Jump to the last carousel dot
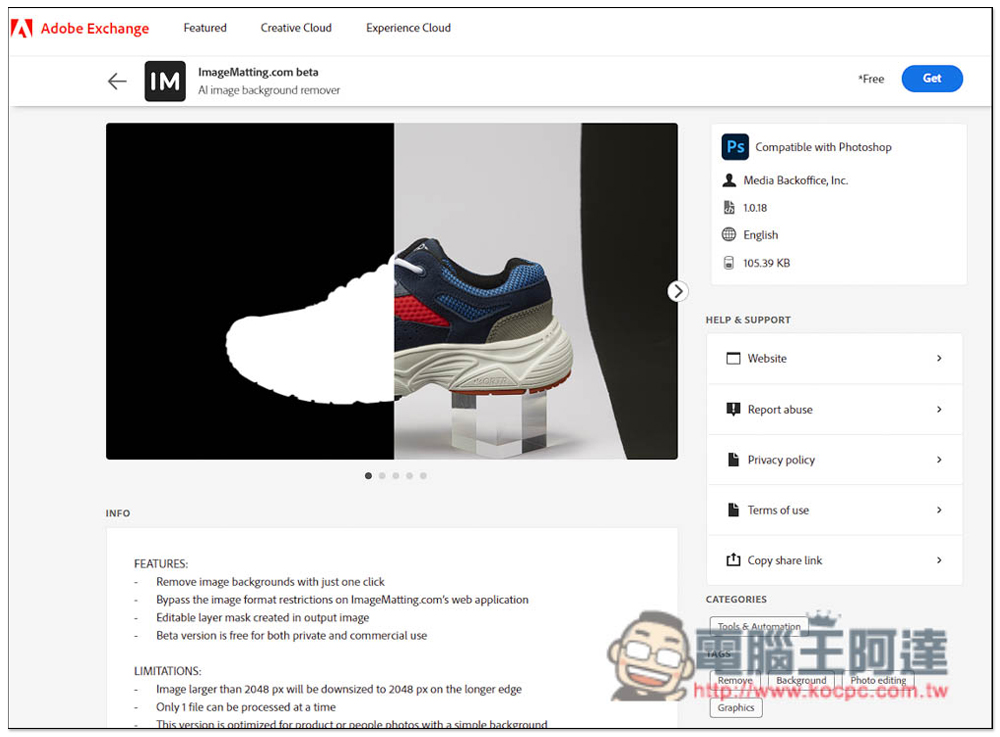The height and width of the screenshot is (737, 1000). (x=423, y=476)
